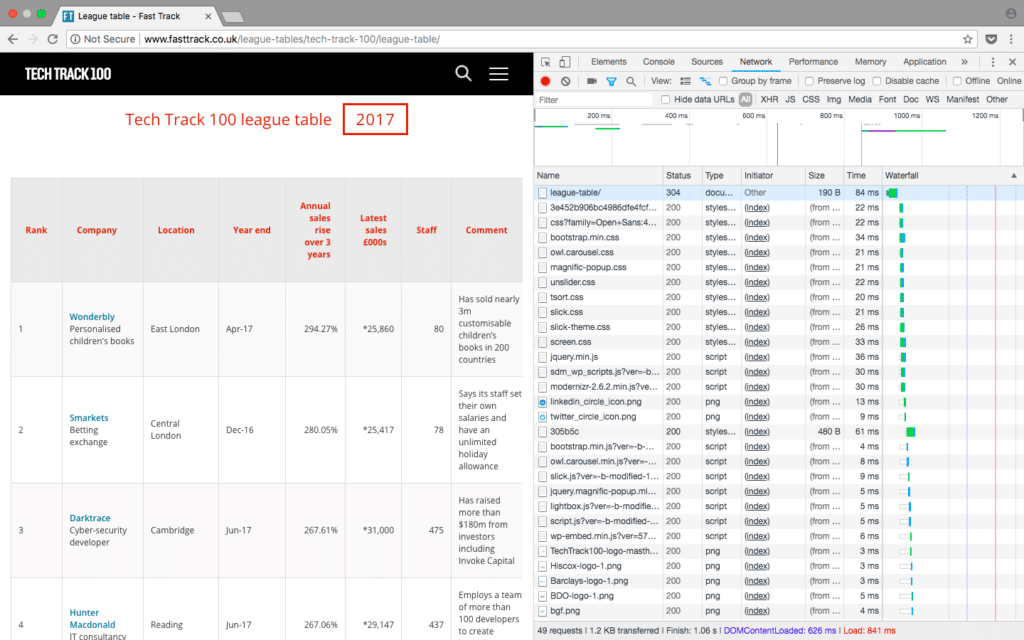Open network search magnifier icon
The width and height of the screenshot is (1024, 640).
coord(631,82)
